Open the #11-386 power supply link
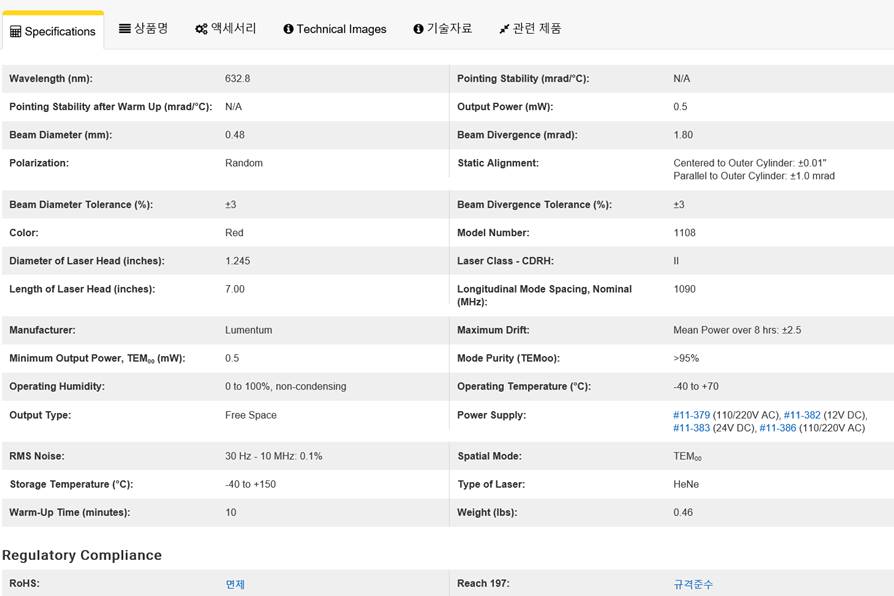 pyautogui.click(x=777, y=428)
